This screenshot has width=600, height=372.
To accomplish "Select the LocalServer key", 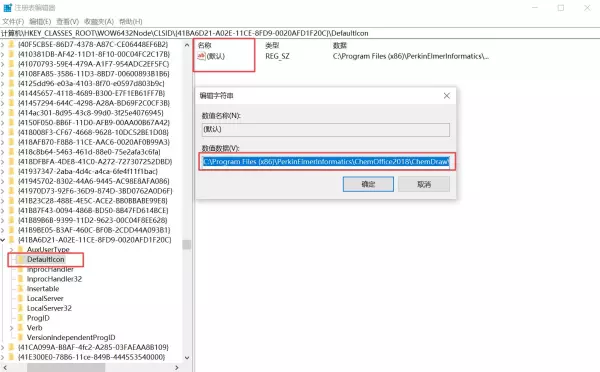I will coord(45,299).
